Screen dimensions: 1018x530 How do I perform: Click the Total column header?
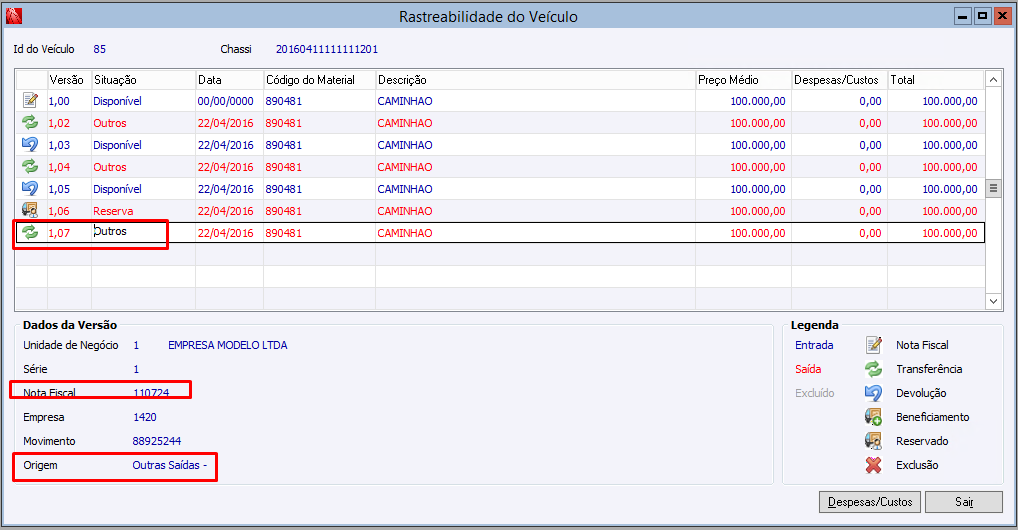click(x=936, y=80)
